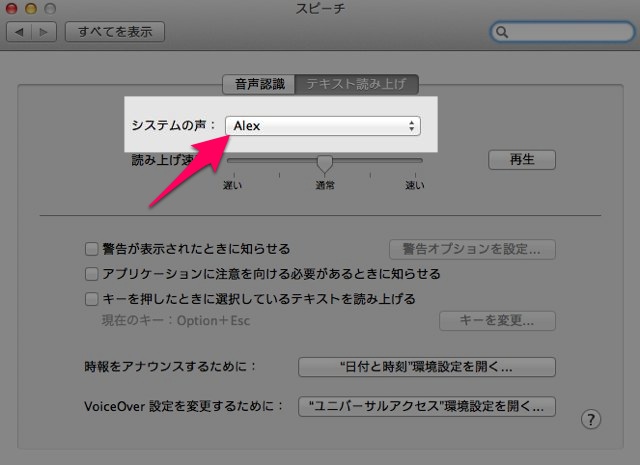The image size is (640, 465).
Task: Focus the search field in the toolbar
Action: pyautogui.click(x=562, y=32)
